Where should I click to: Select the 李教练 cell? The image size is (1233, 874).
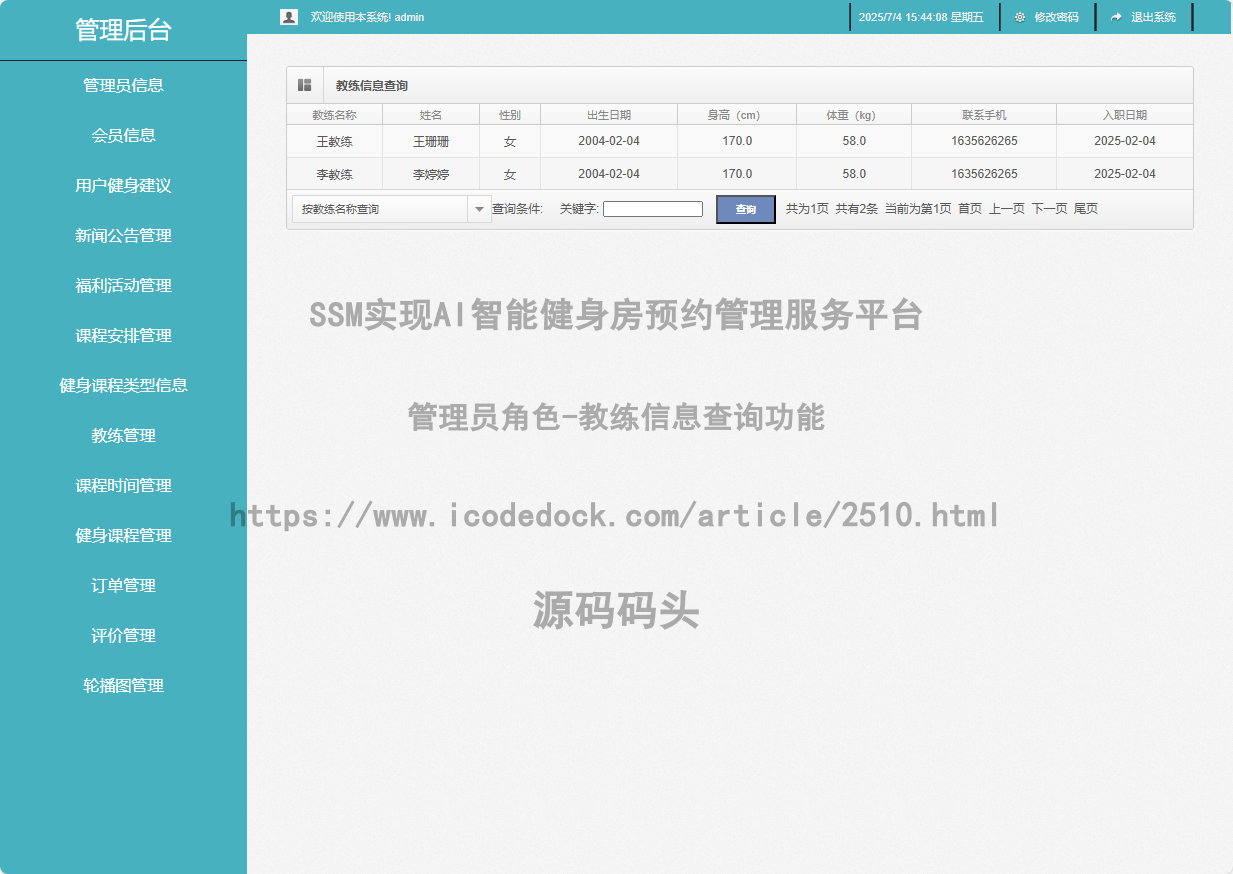(334, 174)
